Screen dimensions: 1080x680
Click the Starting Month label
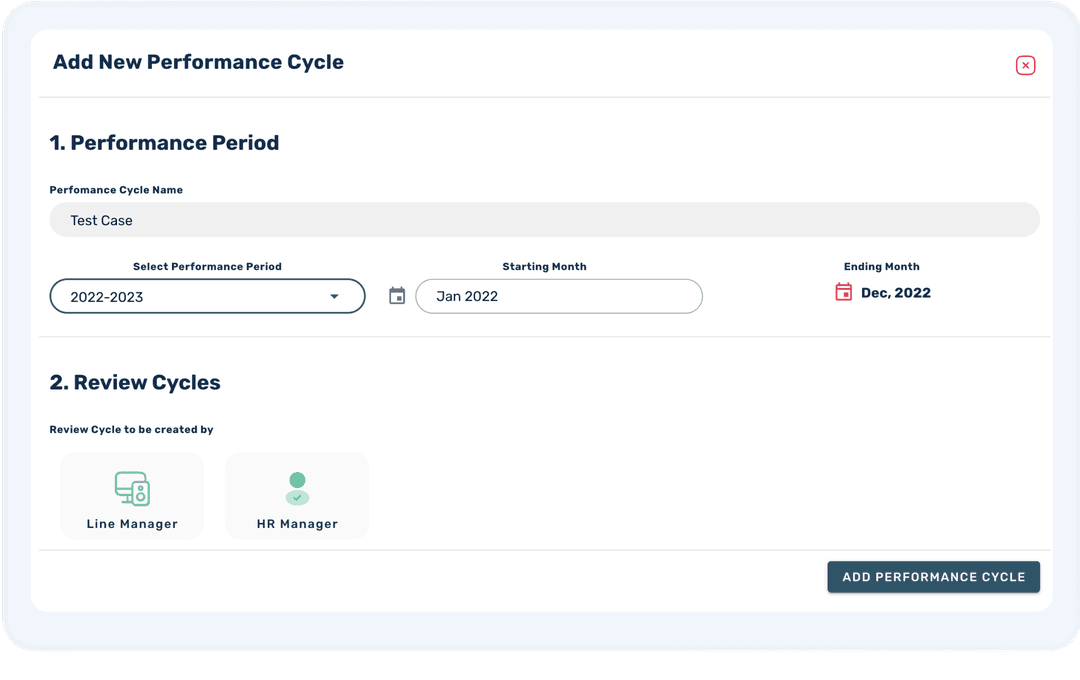[x=544, y=267]
